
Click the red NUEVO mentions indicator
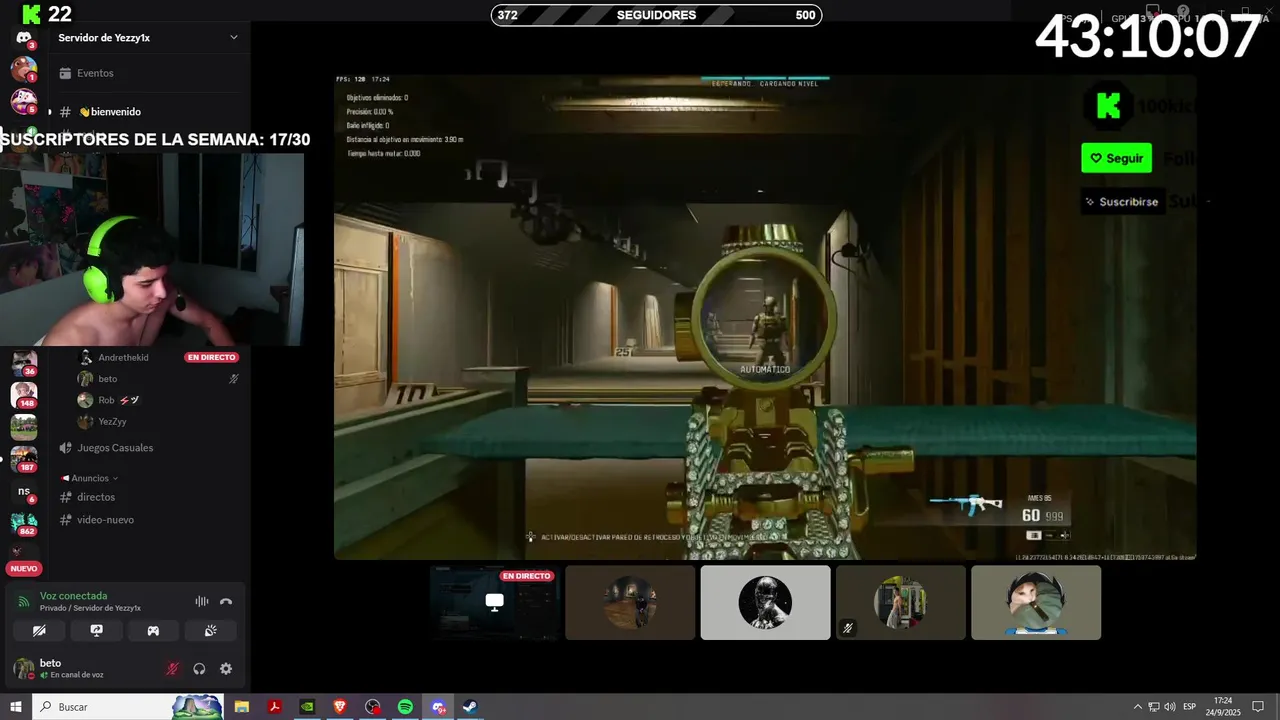[x=24, y=568]
